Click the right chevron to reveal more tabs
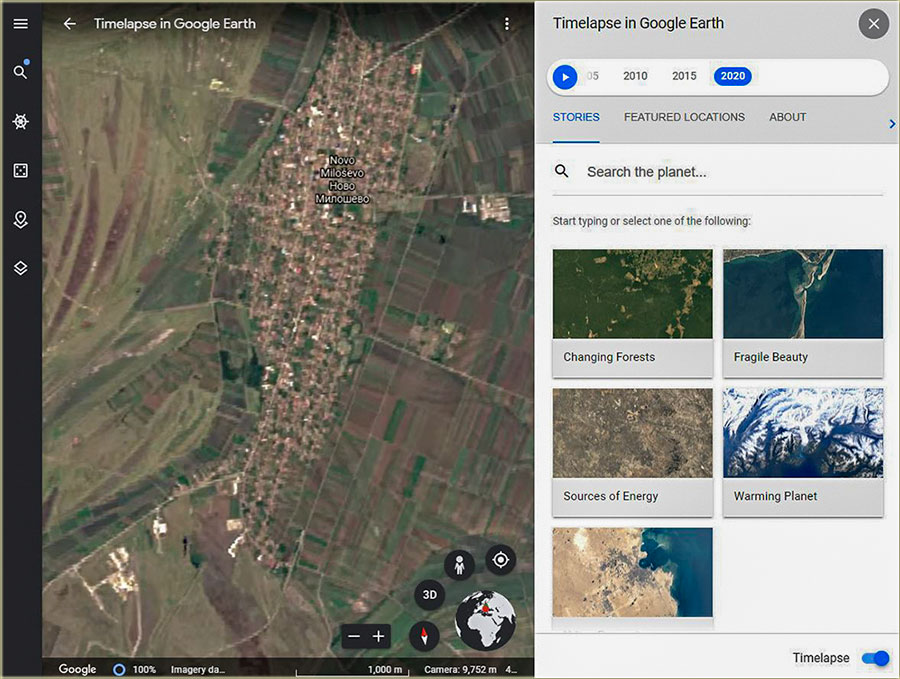The width and height of the screenshot is (900, 679). coord(892,124)
